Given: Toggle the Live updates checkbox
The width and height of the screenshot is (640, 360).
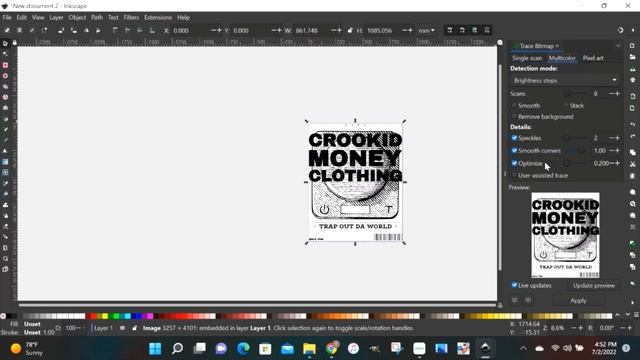Looking at the screenshot, I should 514,285.
